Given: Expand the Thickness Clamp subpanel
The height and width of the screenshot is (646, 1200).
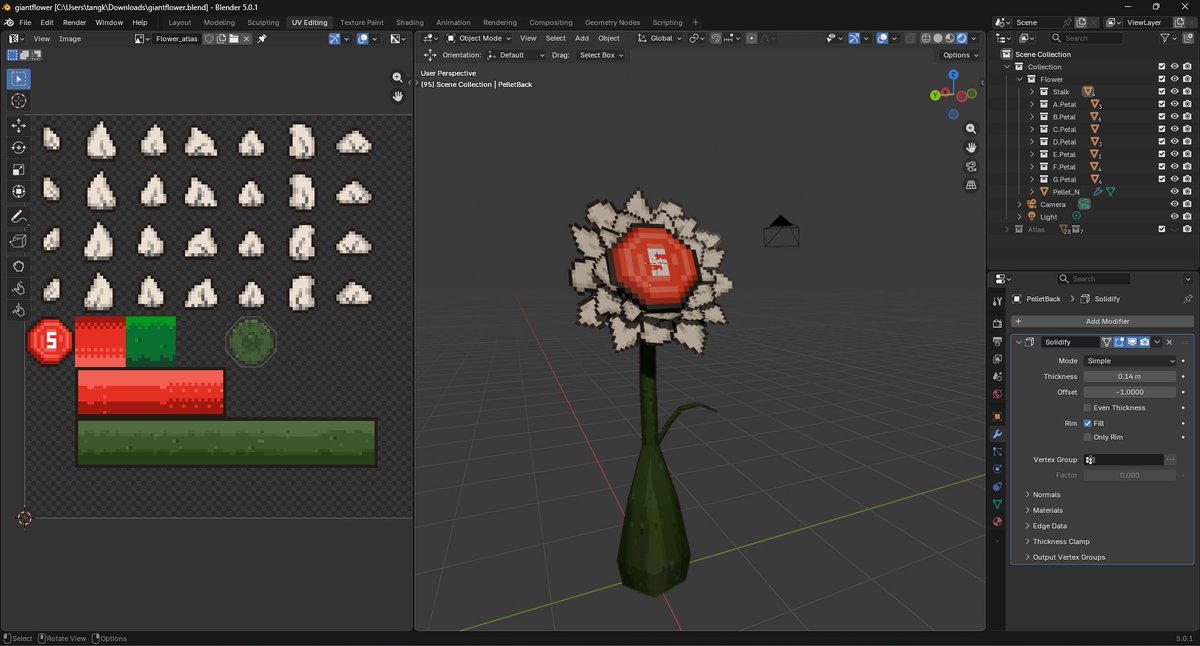Looking at the screenshot, I should [x=1062, y=542].
